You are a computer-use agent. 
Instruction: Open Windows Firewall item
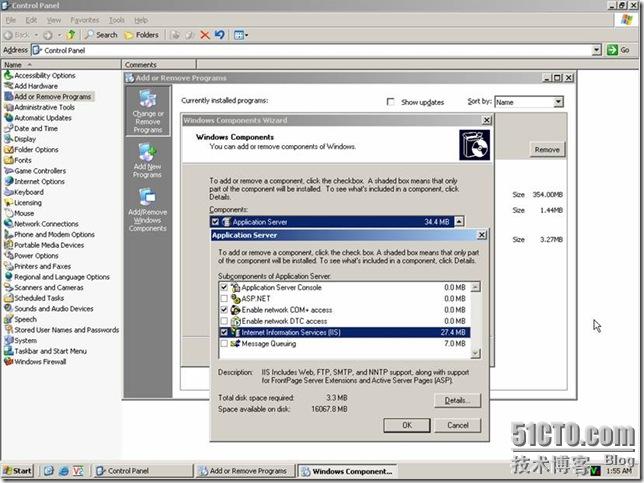coord(35,362)
